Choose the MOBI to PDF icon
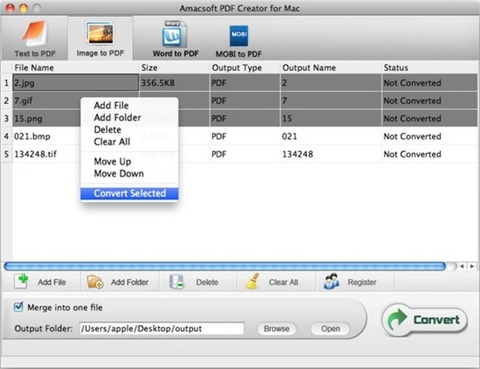Viewport: 480px width, 369px height. coord(239,36)
